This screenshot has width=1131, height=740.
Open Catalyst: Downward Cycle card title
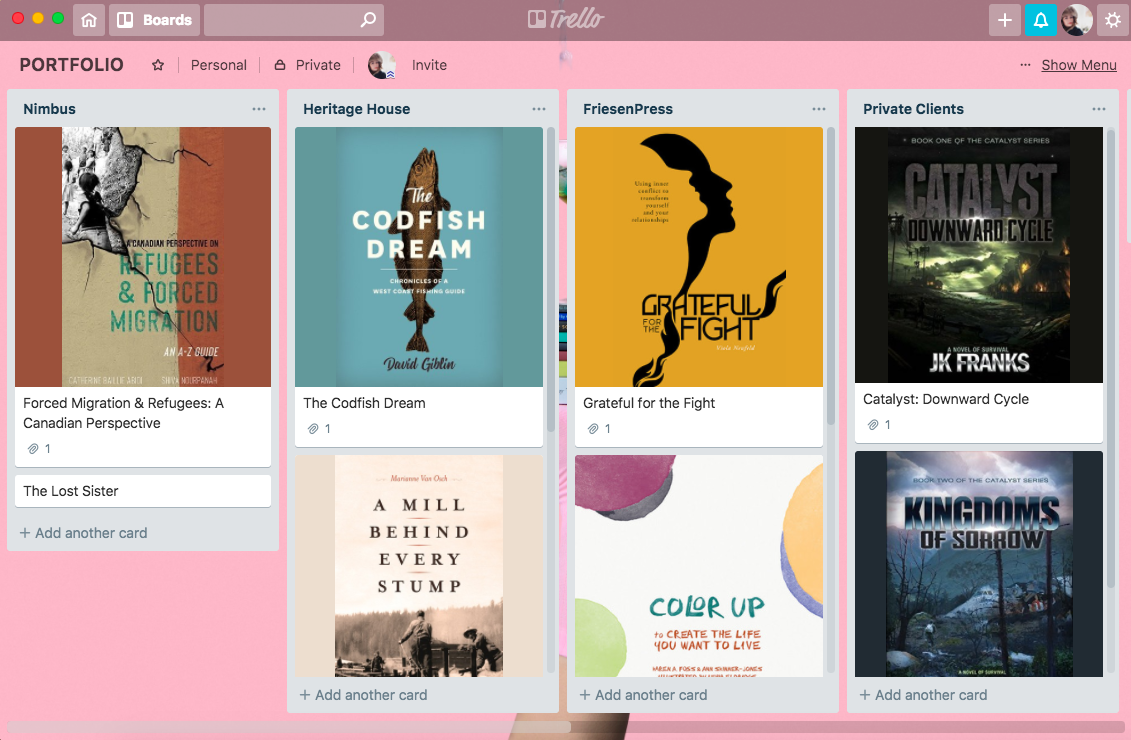(946, 399)
